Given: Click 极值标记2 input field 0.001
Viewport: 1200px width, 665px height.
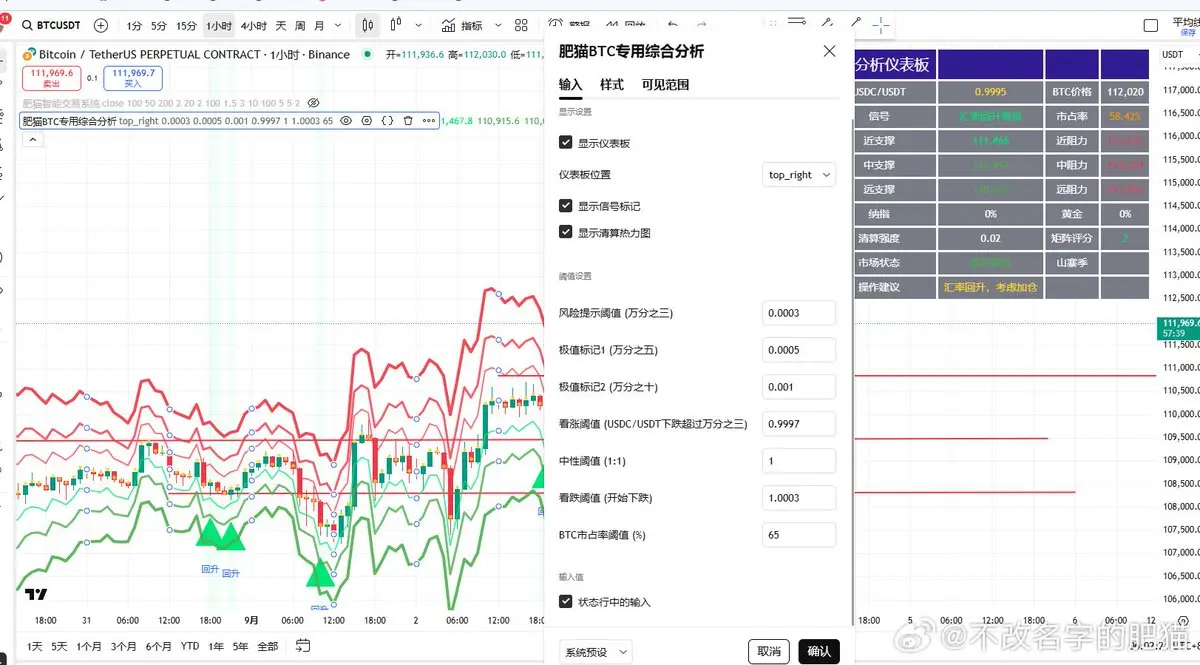Looking at the screenshot, I should point(798,387).
